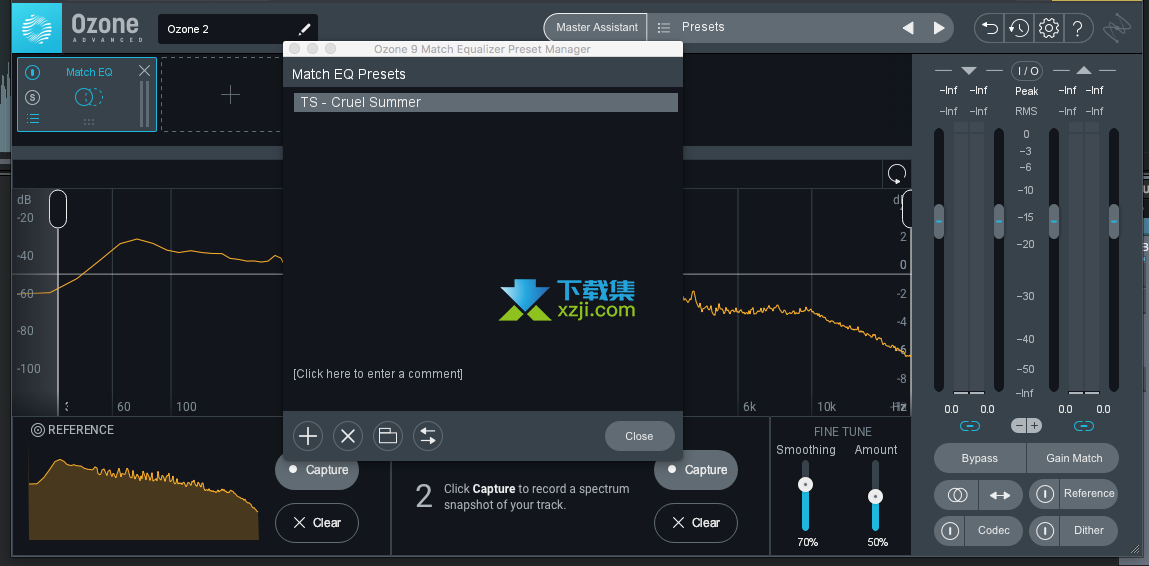Delete the selected Match EQ preset
This screenshot has height=566, width=1149.
coord(348,436)
